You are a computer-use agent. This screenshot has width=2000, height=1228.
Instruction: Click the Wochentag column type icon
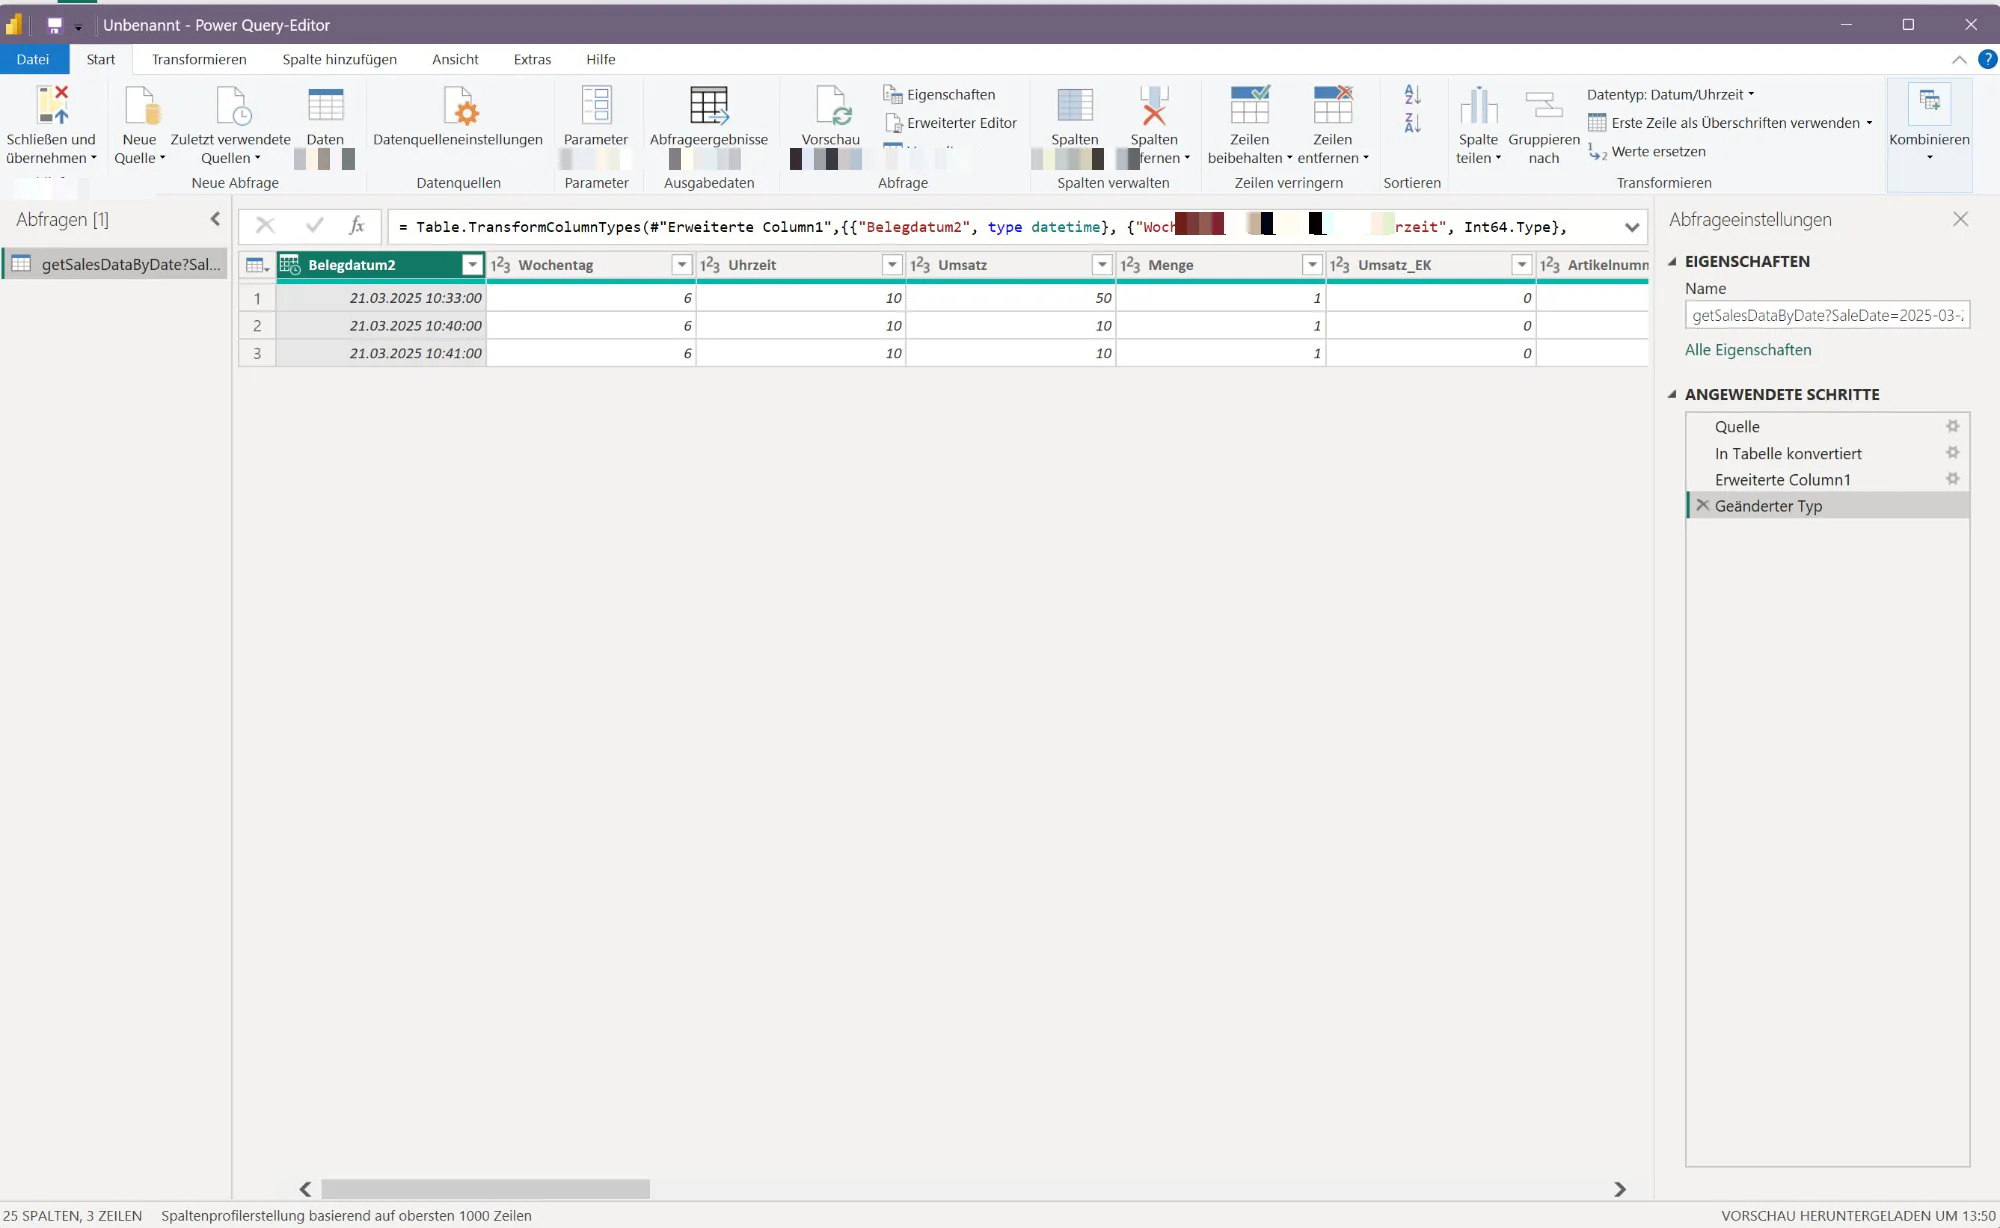(x=501, y=265)
